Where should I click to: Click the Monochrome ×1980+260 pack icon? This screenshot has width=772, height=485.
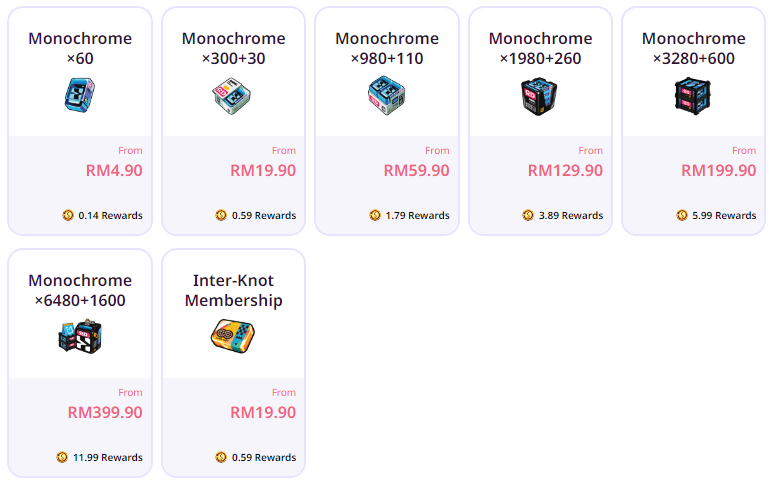coord(540,96)
